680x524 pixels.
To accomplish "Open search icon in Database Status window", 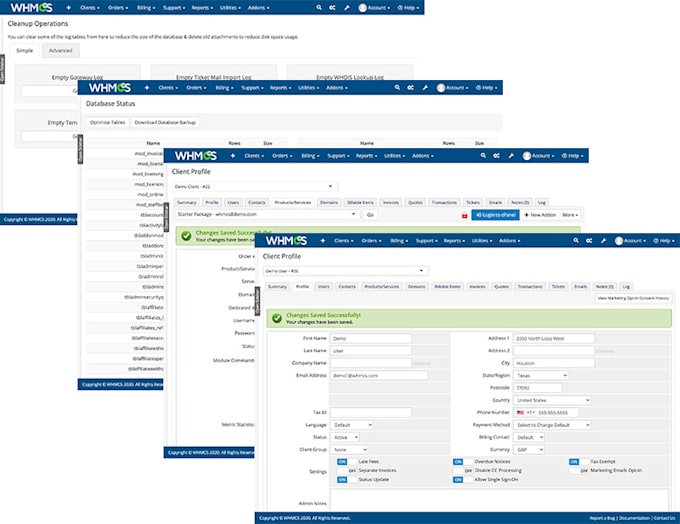I will (x=397, y=88).
